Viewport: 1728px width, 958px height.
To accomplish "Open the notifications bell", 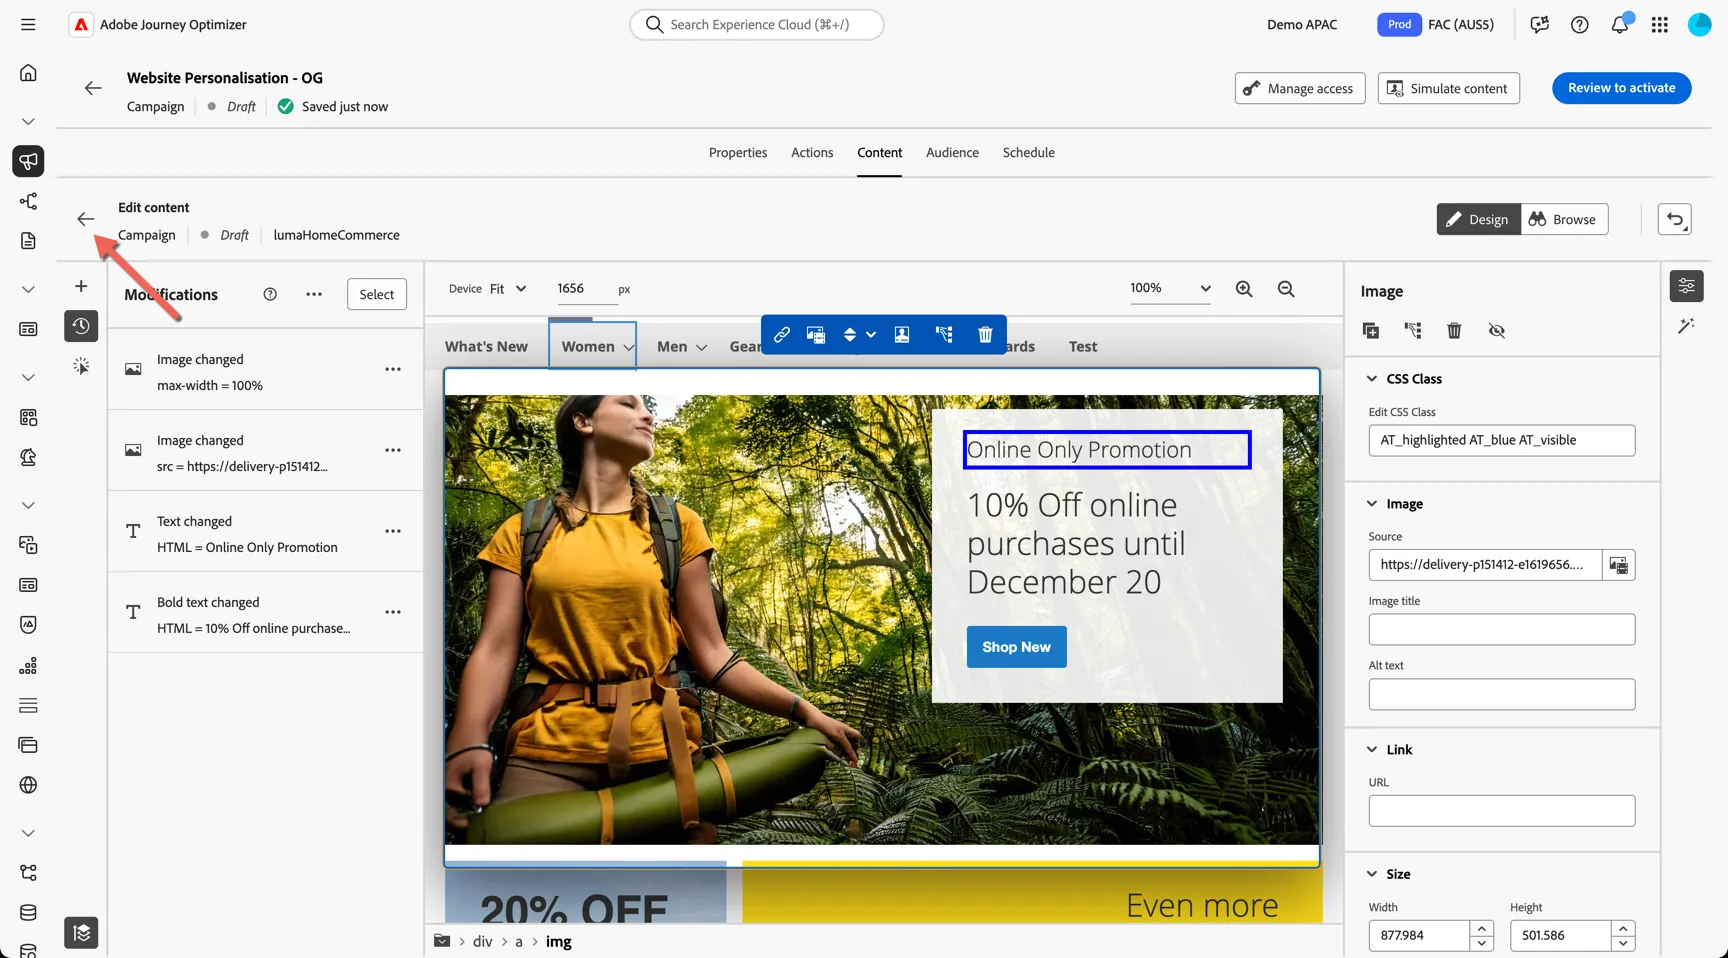I will click(1620, 24).
